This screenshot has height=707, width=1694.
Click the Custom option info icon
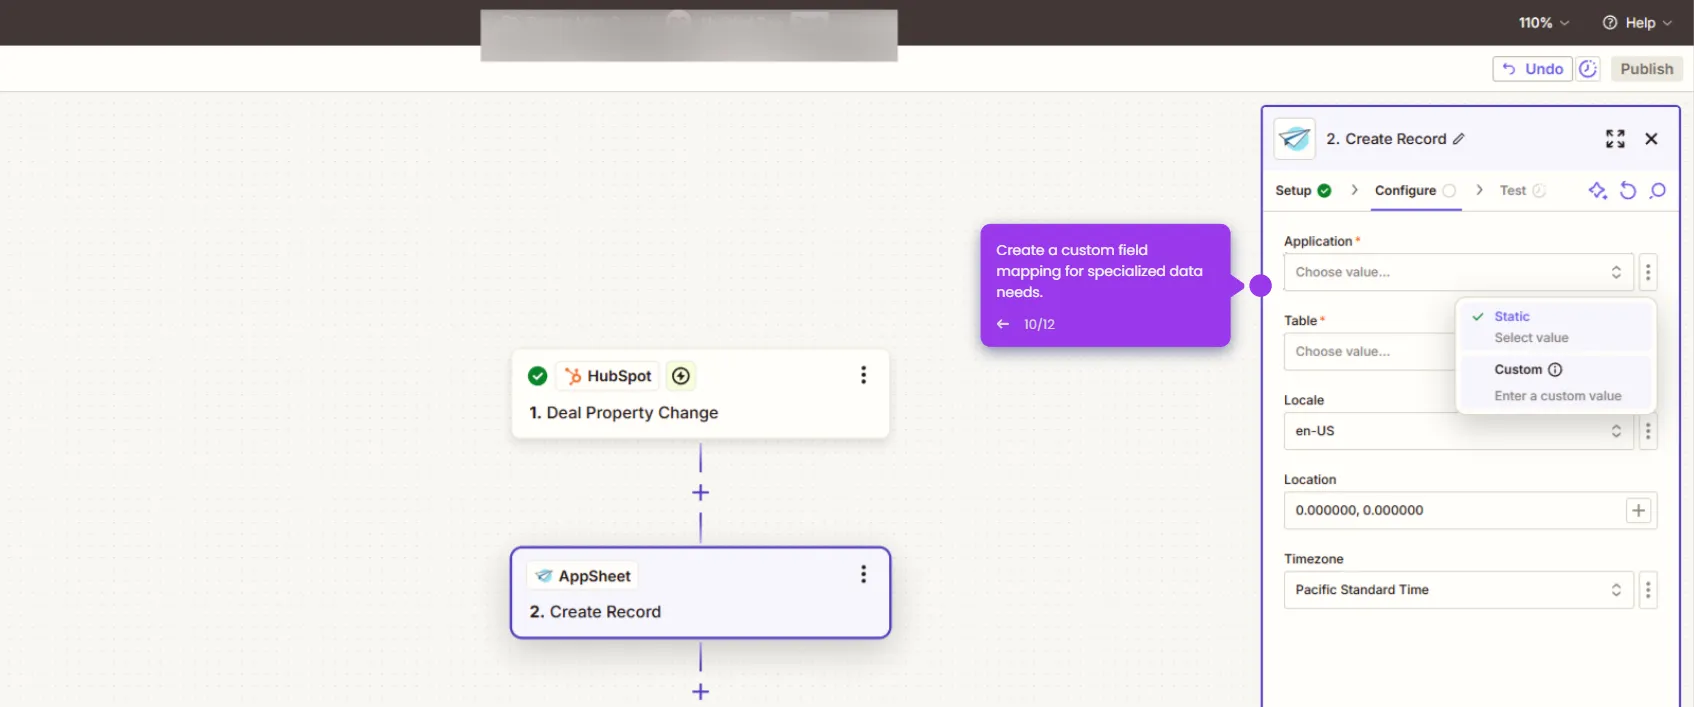click(1555, 370)
